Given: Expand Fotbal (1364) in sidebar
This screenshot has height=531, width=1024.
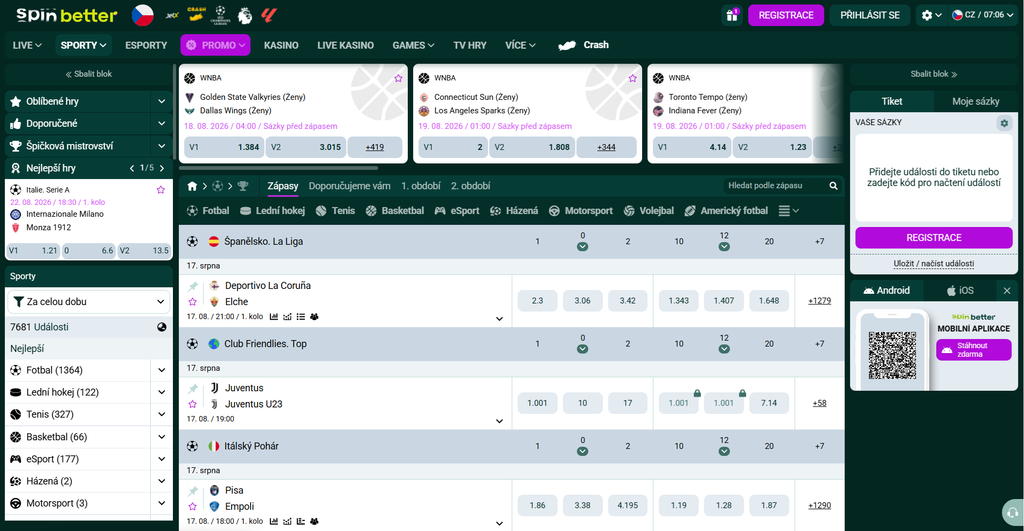Looking at the screenshot, I should [x=161, y=370].
